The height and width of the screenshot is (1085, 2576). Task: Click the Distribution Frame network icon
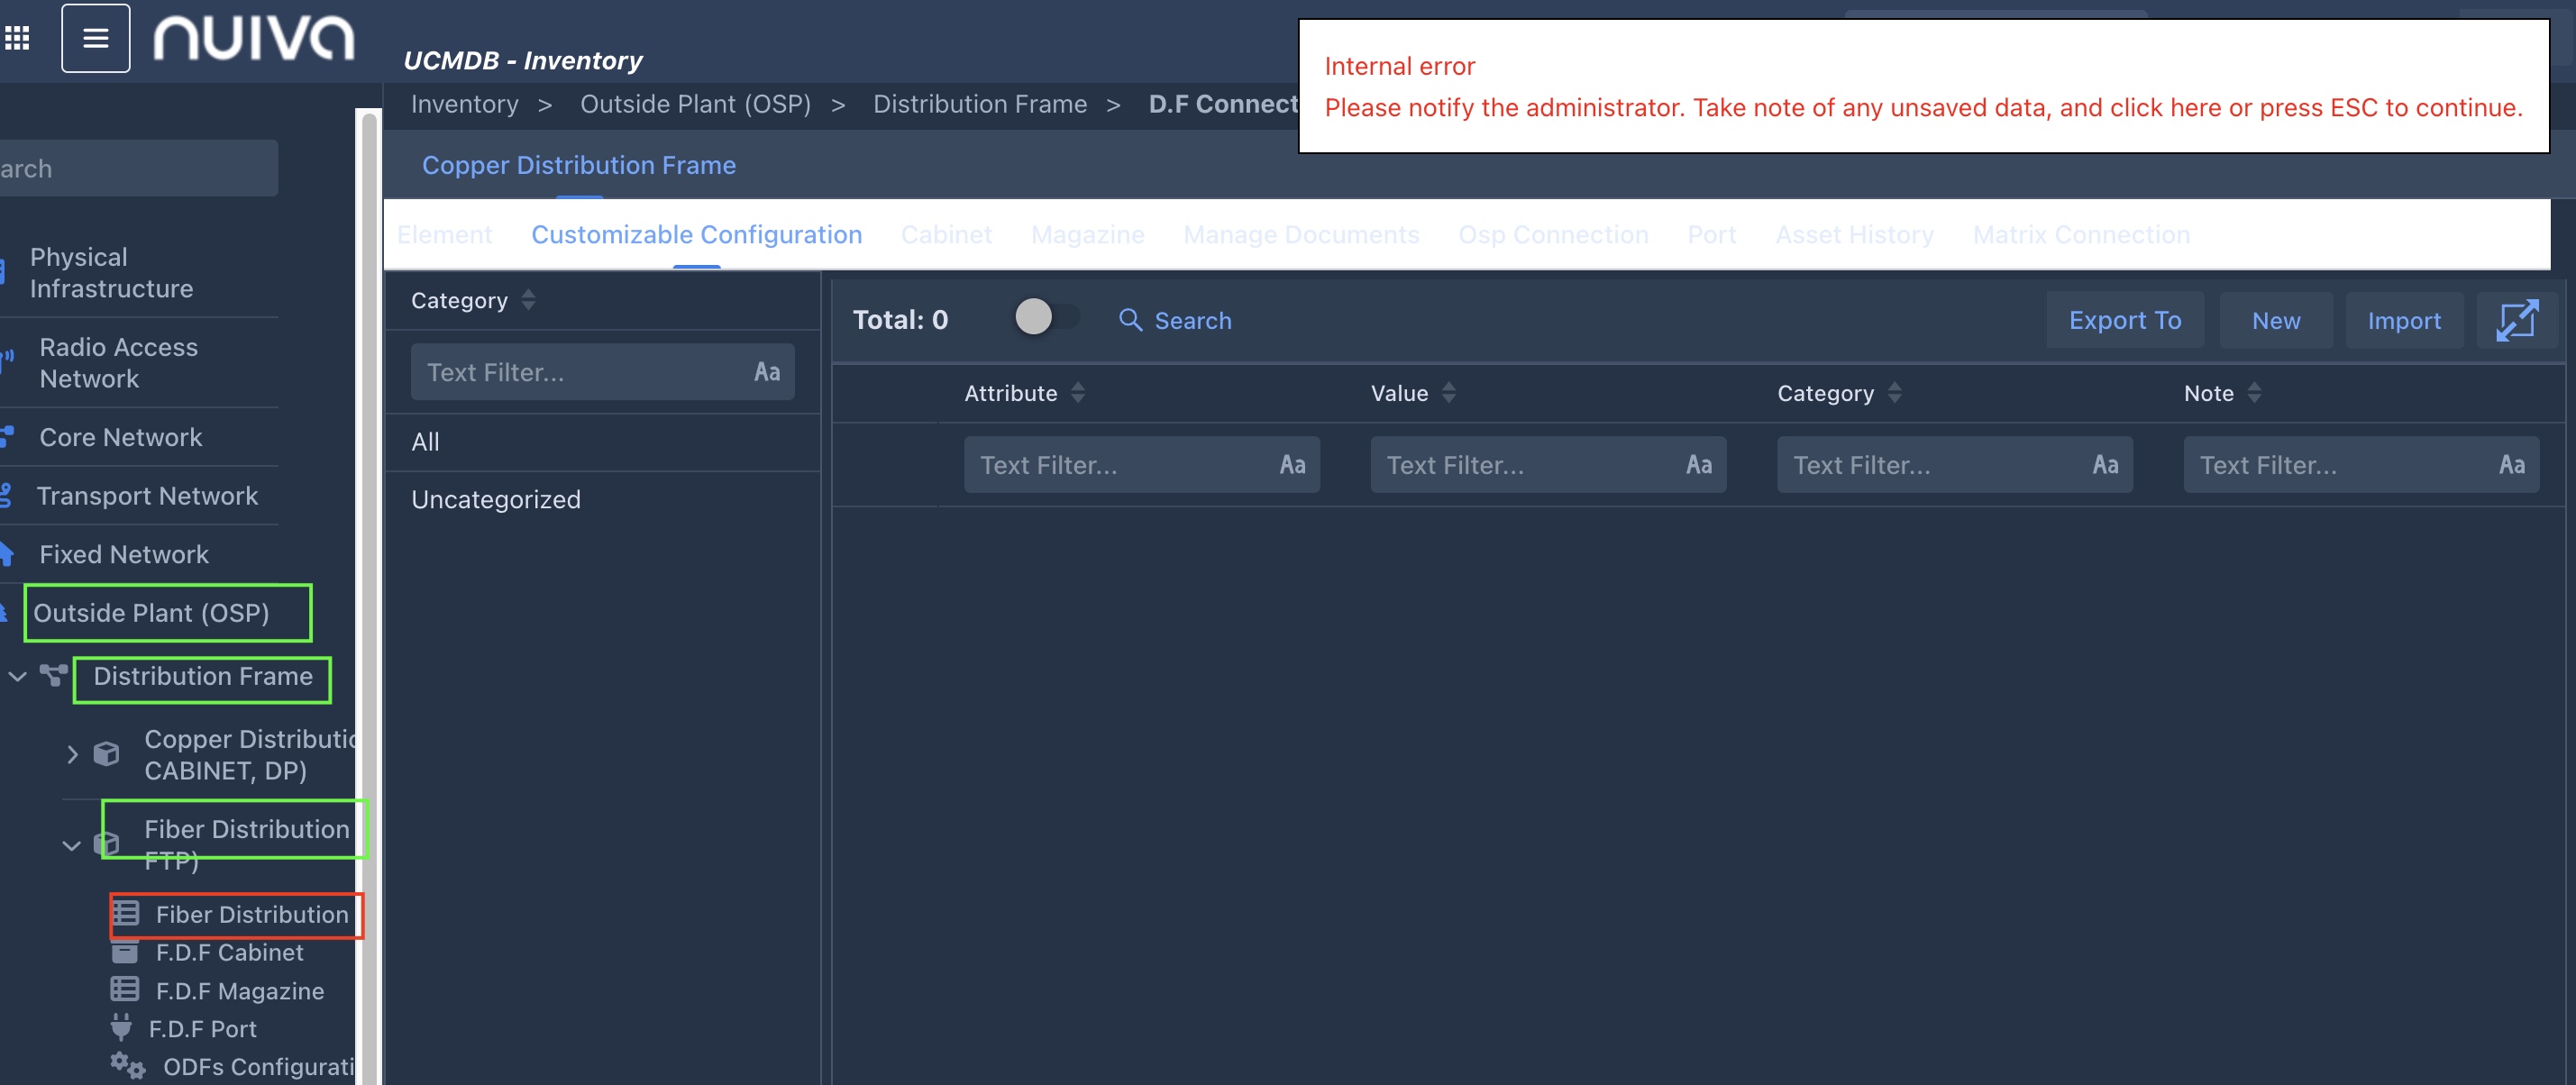coord(53,675)
